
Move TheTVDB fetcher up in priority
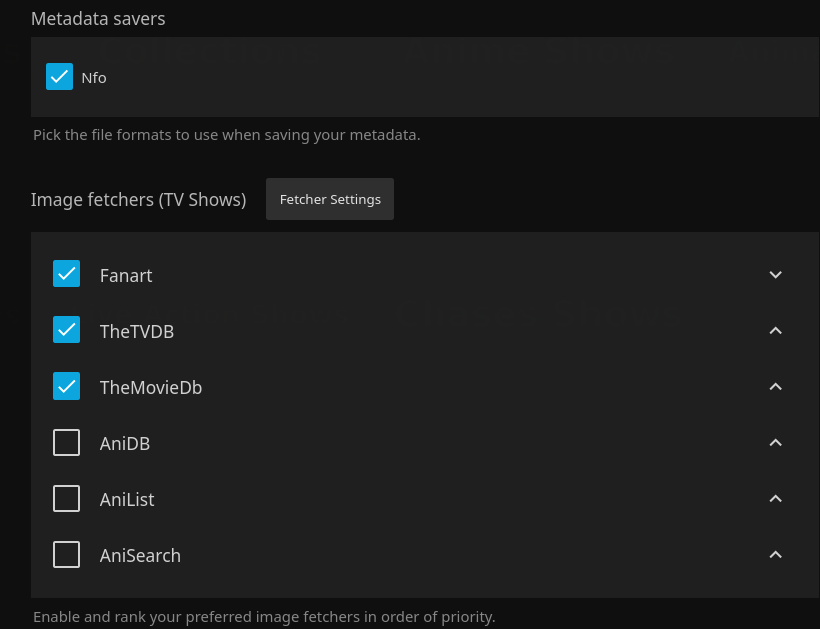point(775,331)
